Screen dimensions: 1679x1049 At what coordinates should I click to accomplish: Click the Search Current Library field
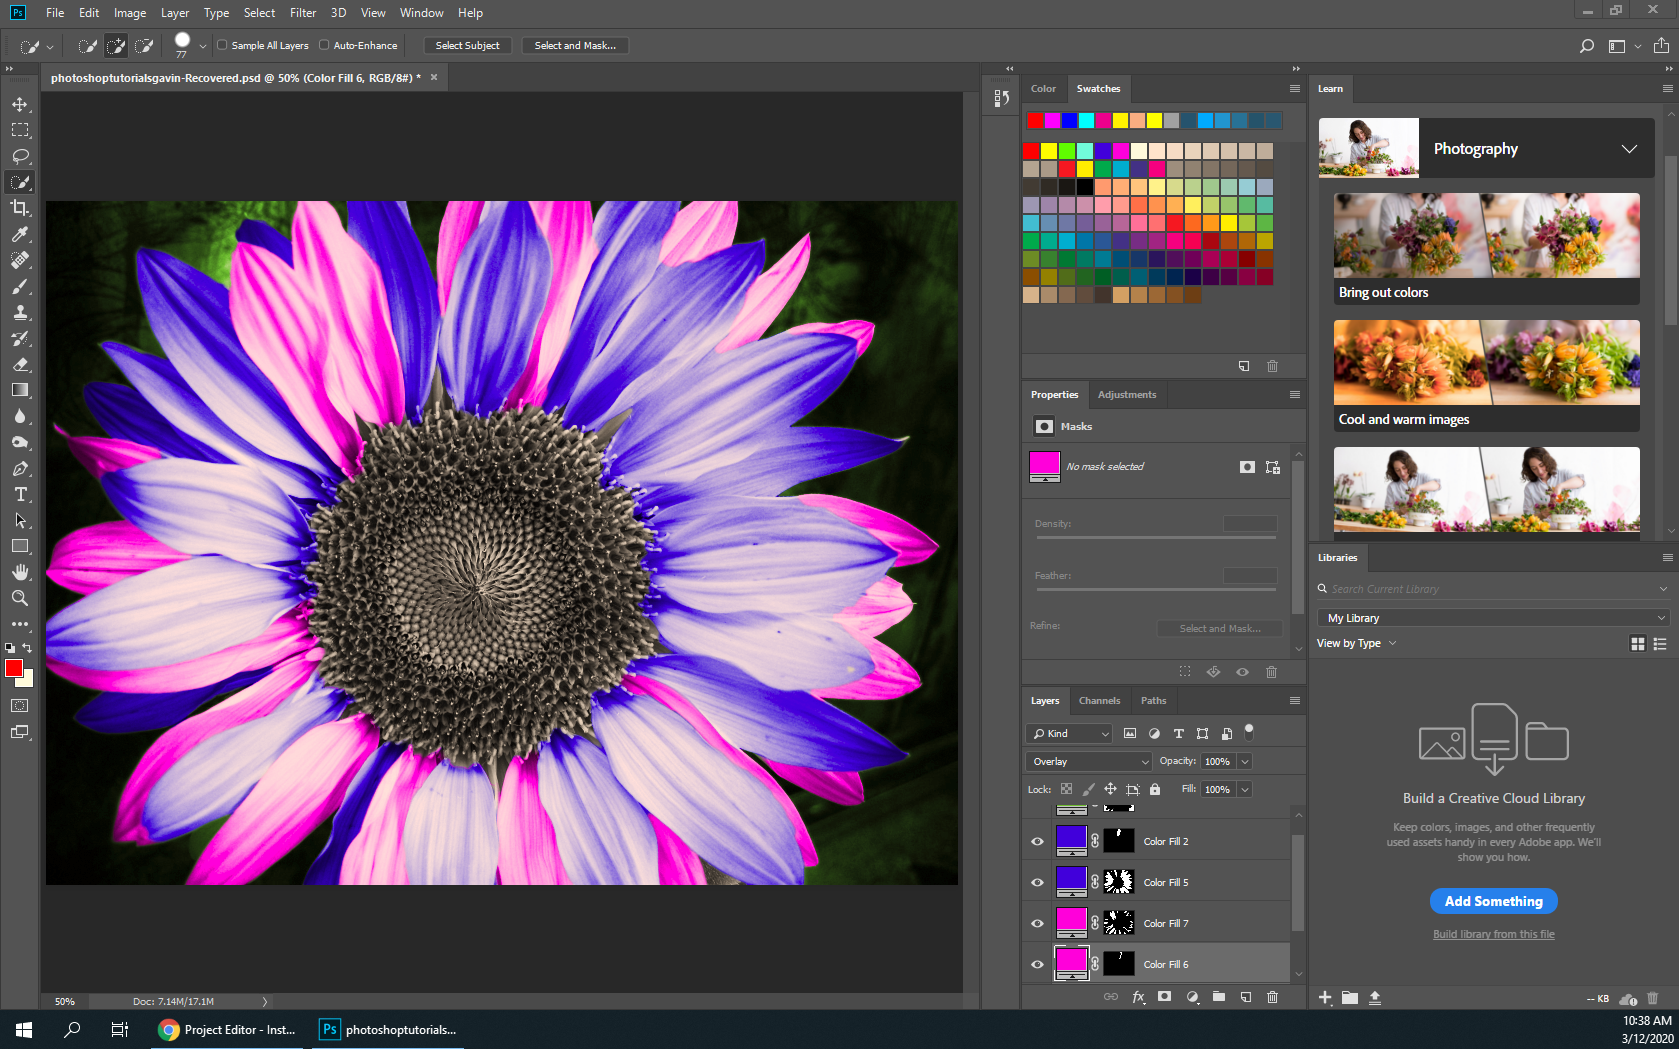click(x=1494, y=589)
